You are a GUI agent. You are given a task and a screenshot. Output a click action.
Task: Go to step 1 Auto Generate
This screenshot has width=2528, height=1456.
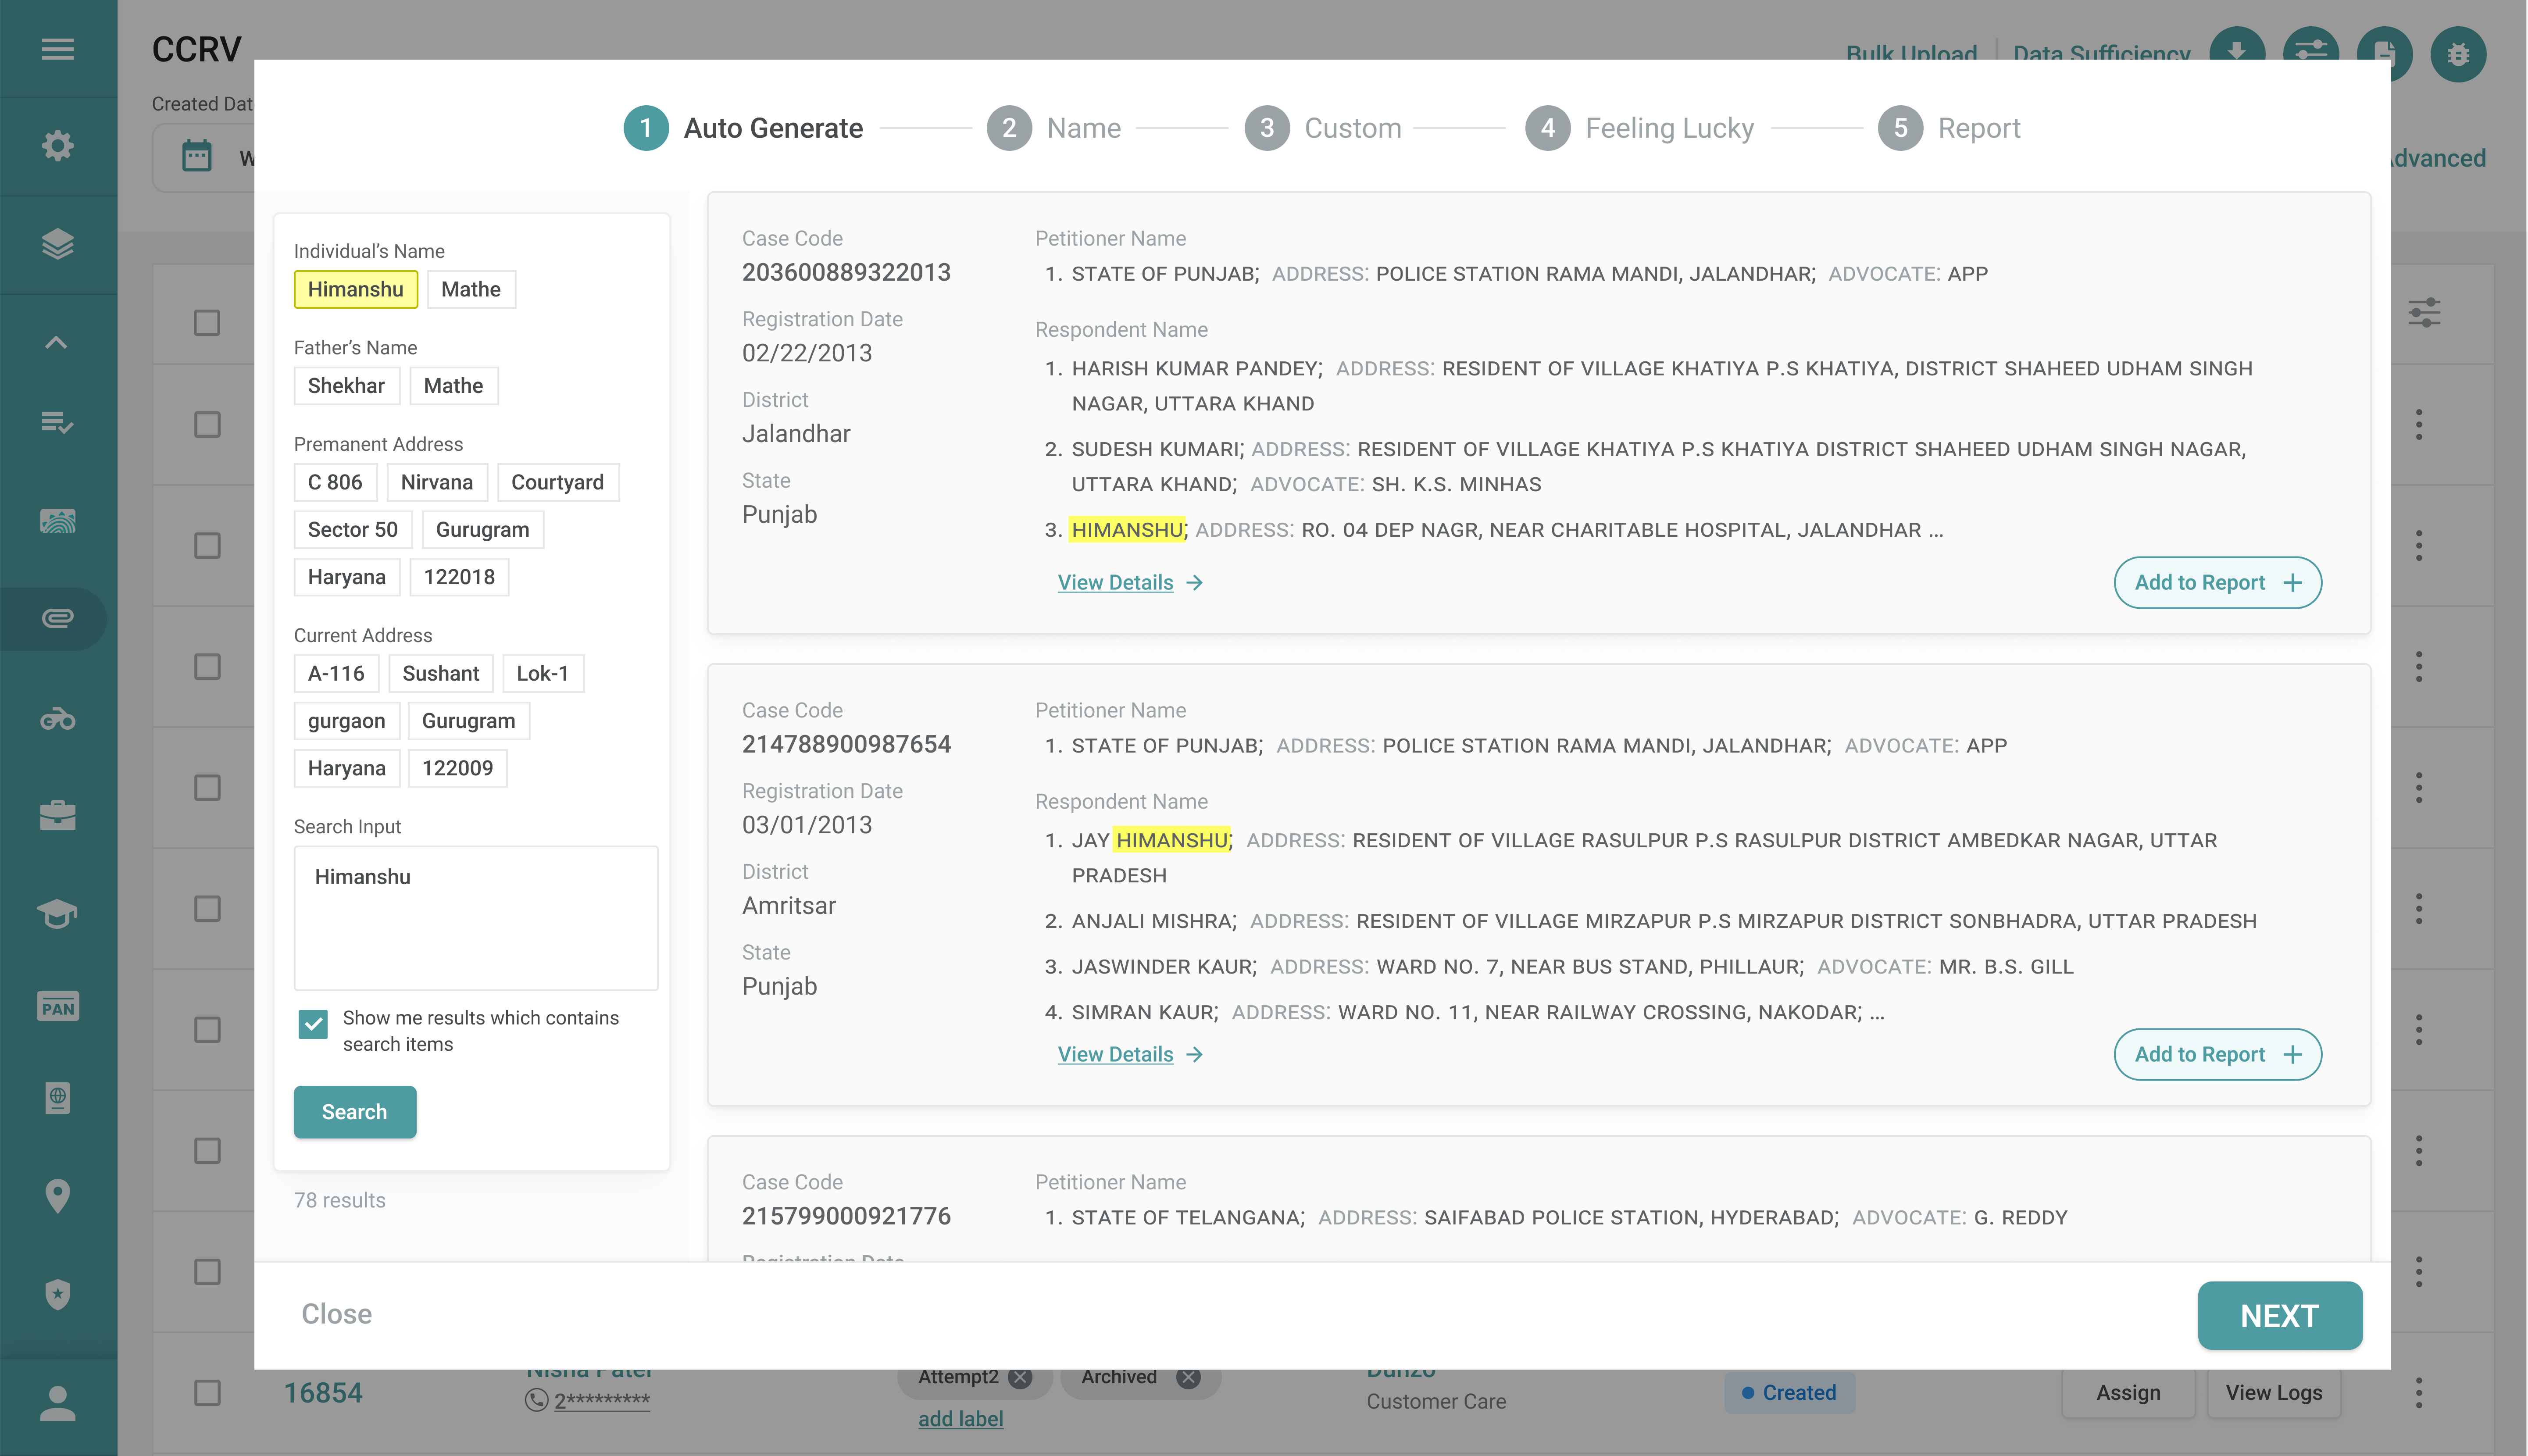click(743, 128)
